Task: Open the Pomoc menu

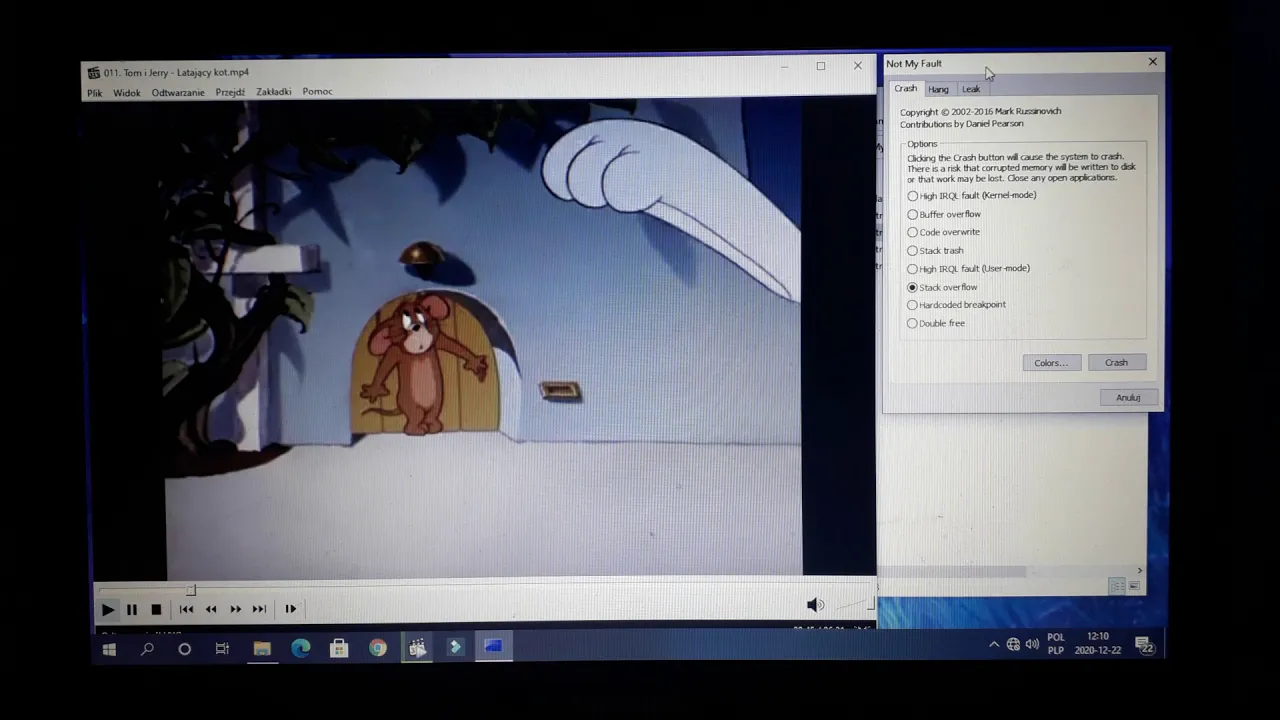Action: pos(317,92)
